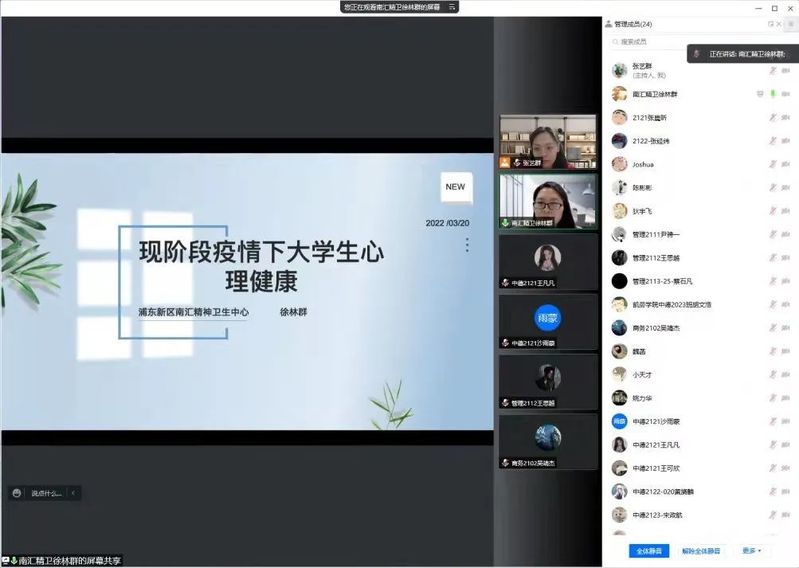Expand options on the viewing-screen top bar

point(453,7)
